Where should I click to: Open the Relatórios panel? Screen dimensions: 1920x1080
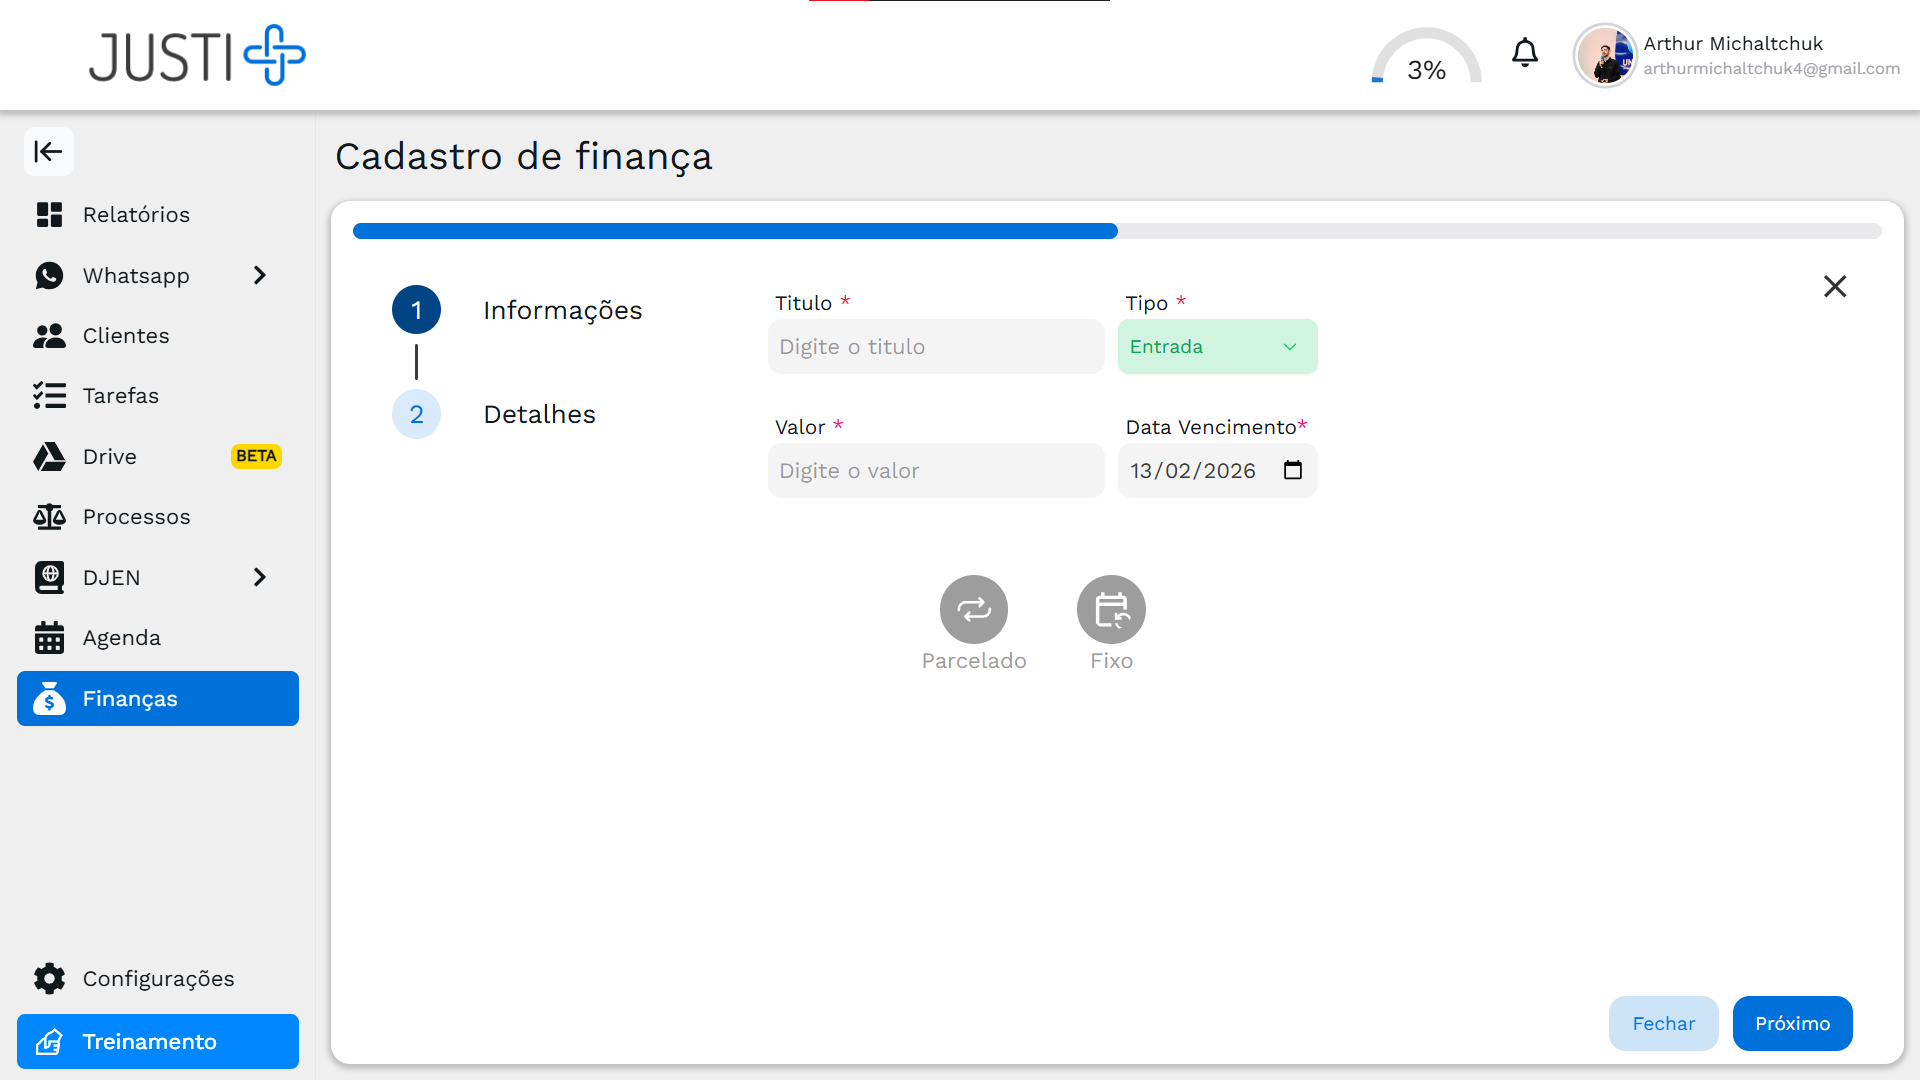[x=136, y=214]
